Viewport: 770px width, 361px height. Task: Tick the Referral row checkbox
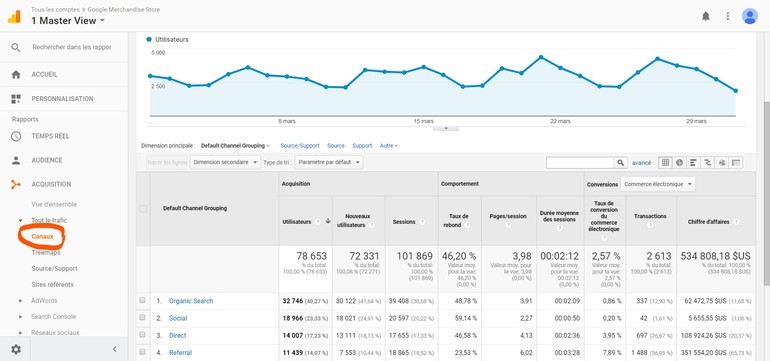[x=142, y=352]
